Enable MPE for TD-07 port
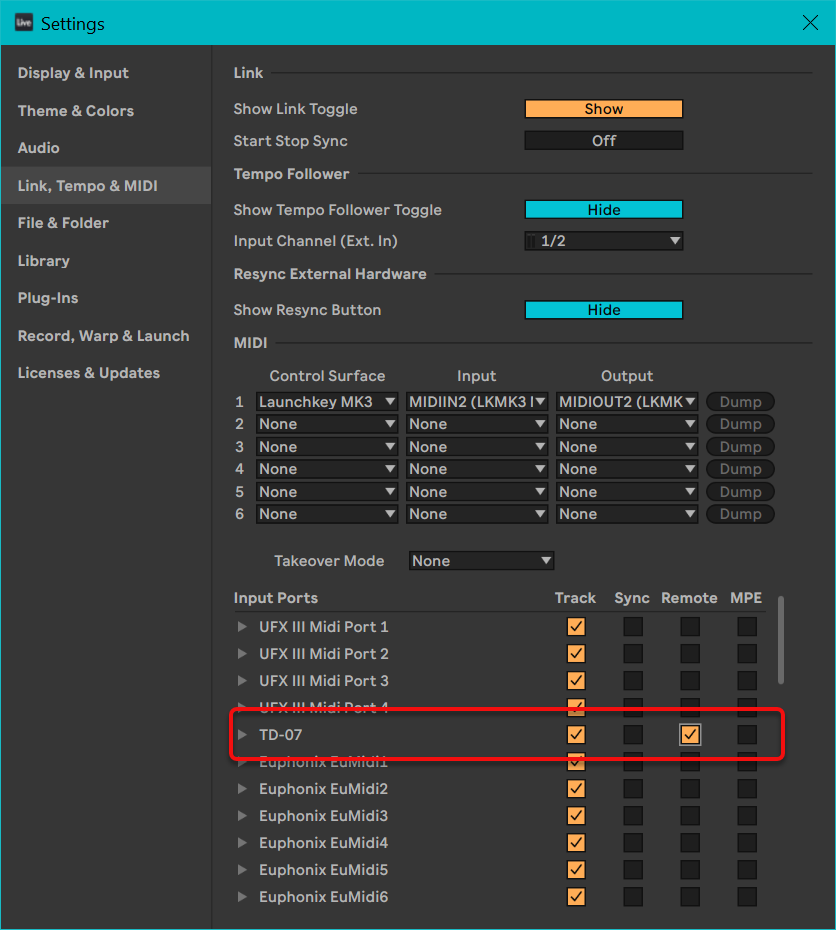This screenshot has height=930, width=836. tap(747, 735)
